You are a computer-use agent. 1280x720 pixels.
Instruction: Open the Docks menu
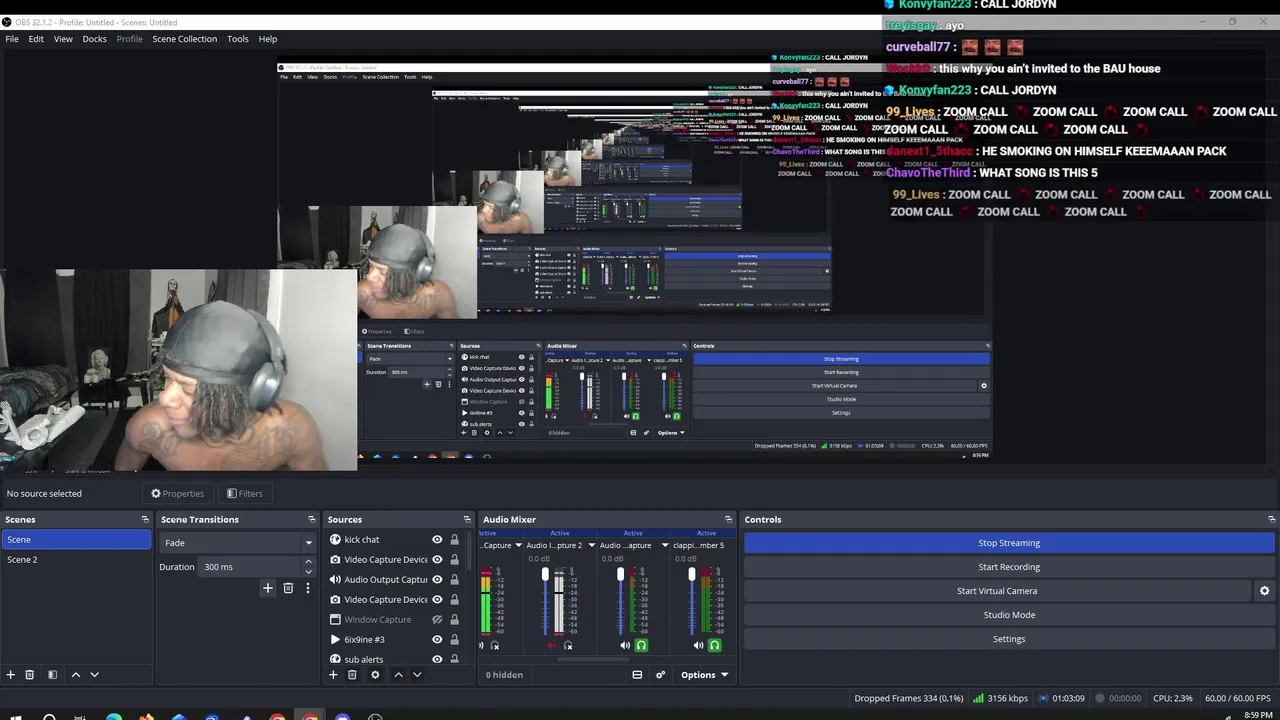coord(94,39)
